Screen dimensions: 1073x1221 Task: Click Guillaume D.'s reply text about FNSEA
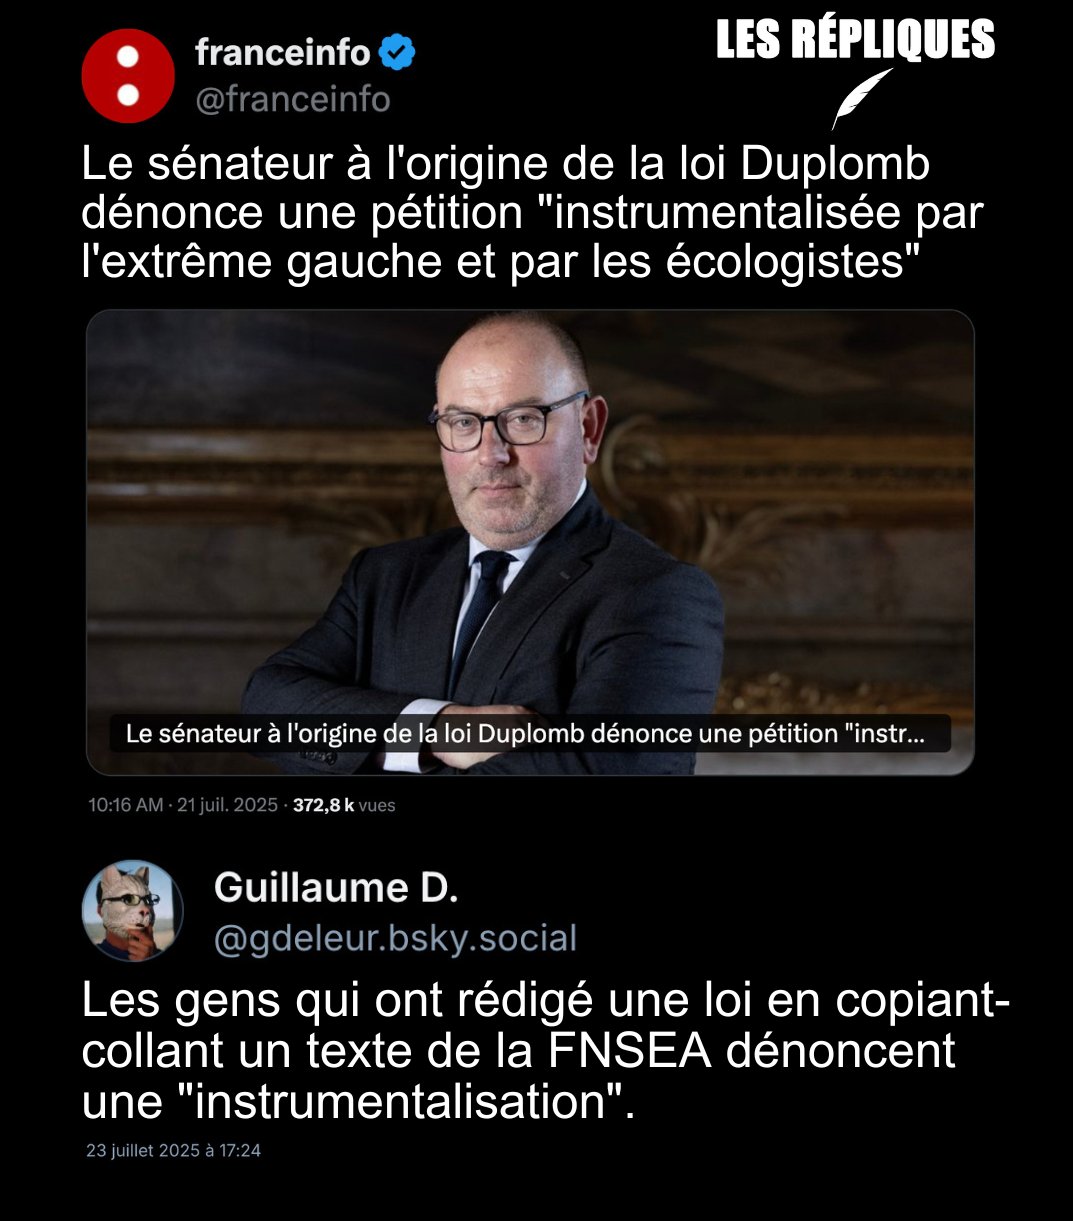click(x=545, y=1052)
